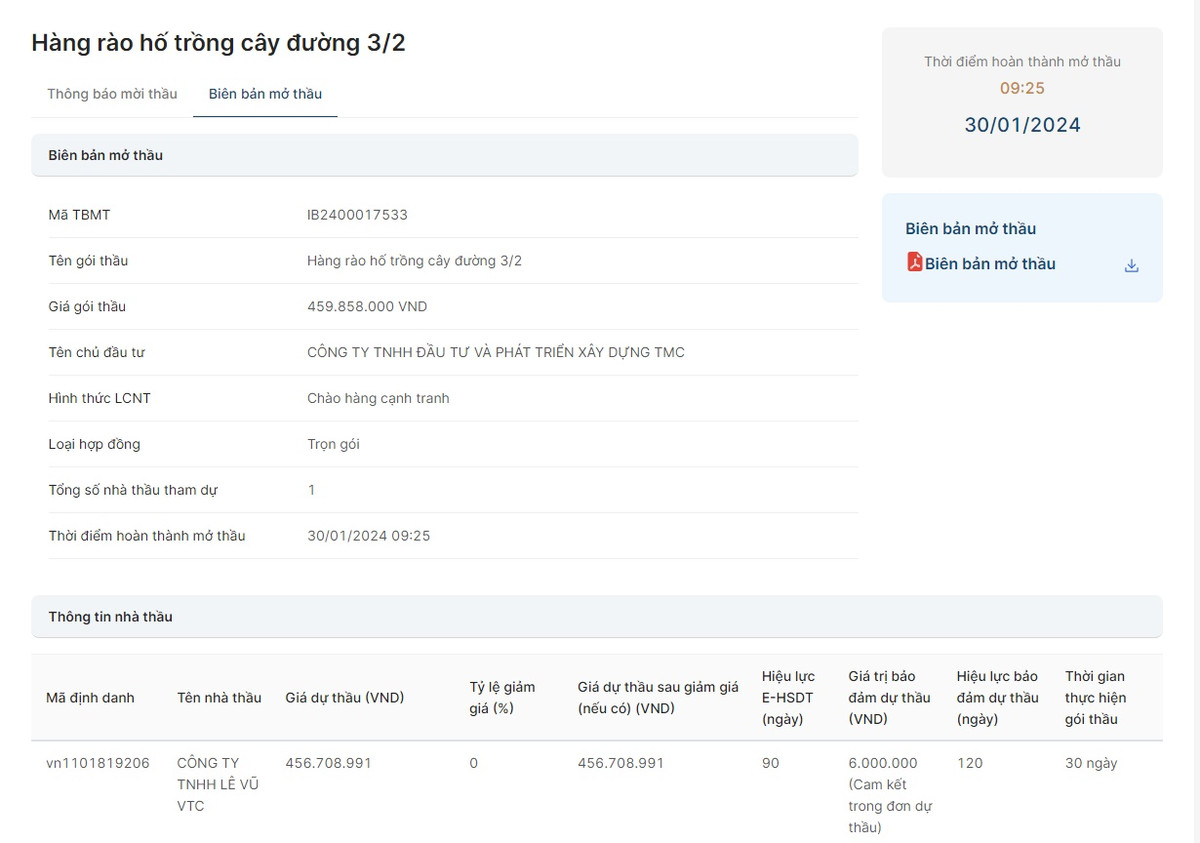1200x843 pixels.
Task: Click the red PDF file icon
Action: 914,263
